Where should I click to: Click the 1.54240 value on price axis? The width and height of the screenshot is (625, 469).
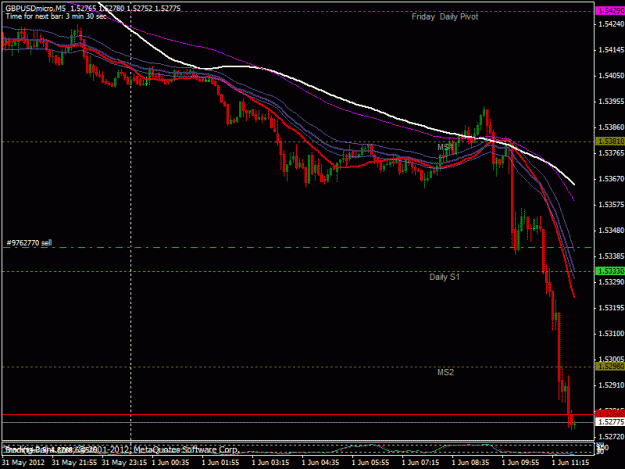[611, 24]
